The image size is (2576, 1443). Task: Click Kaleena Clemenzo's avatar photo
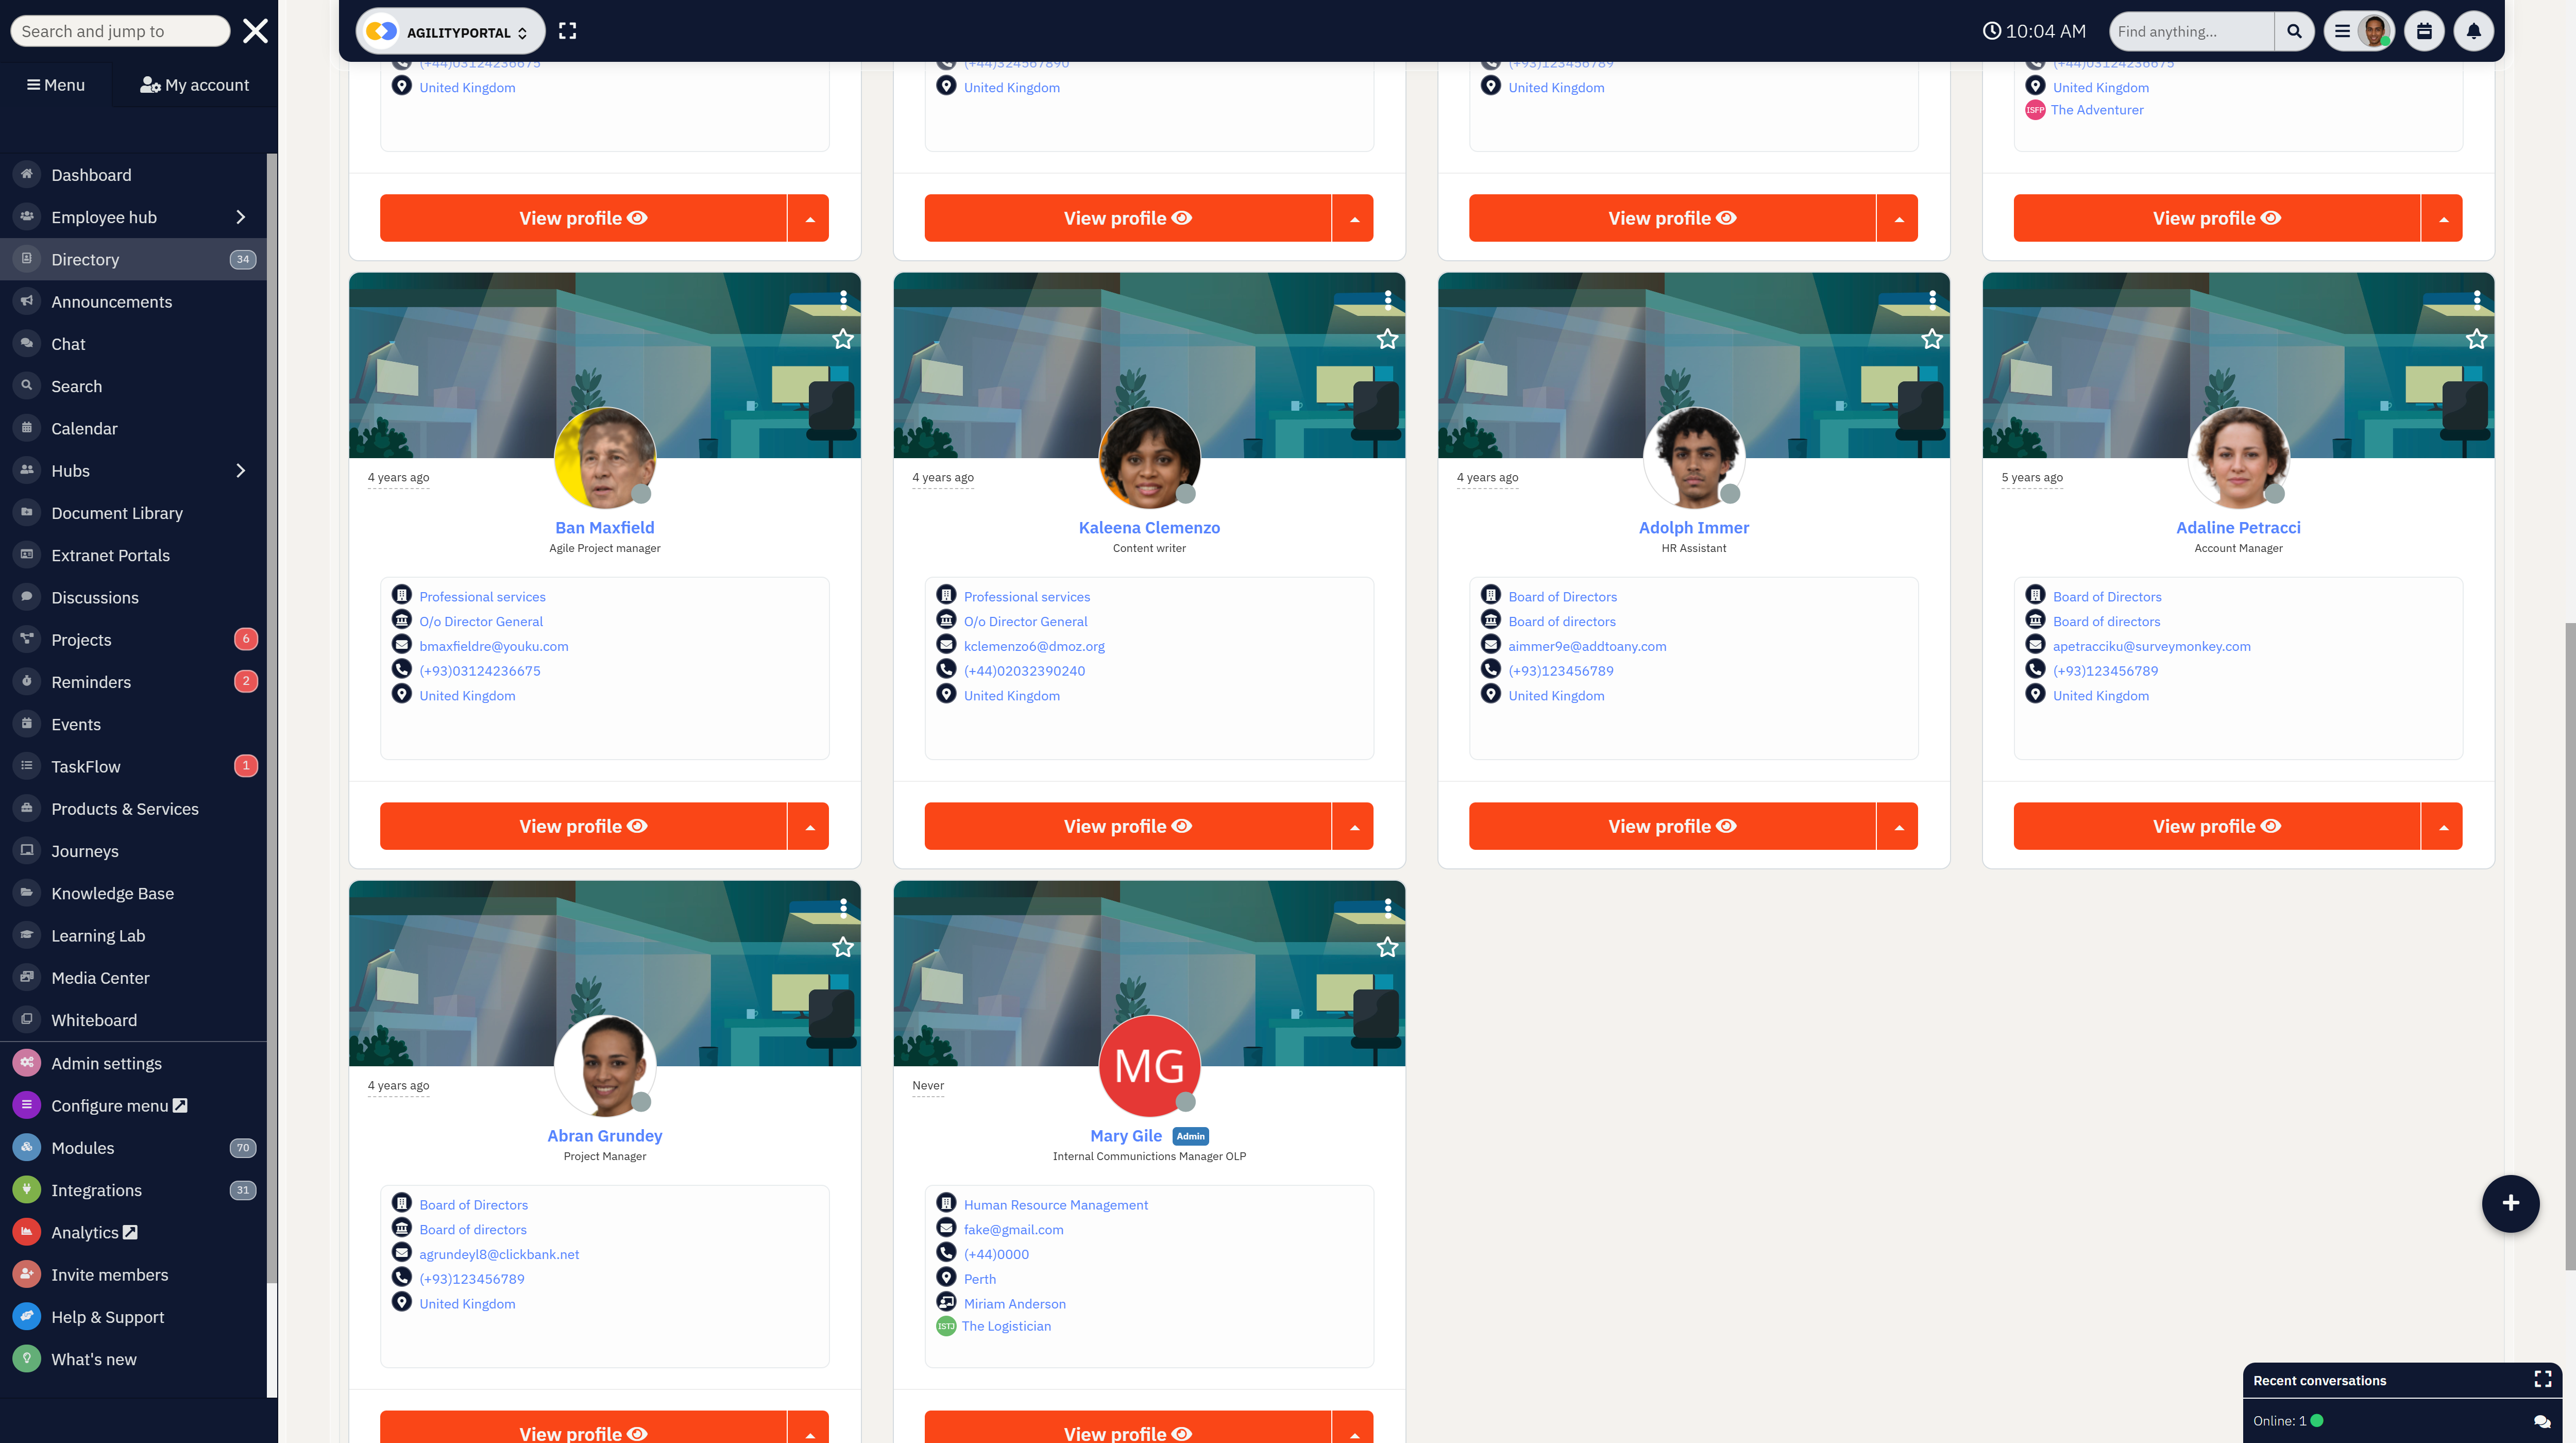1149,458
